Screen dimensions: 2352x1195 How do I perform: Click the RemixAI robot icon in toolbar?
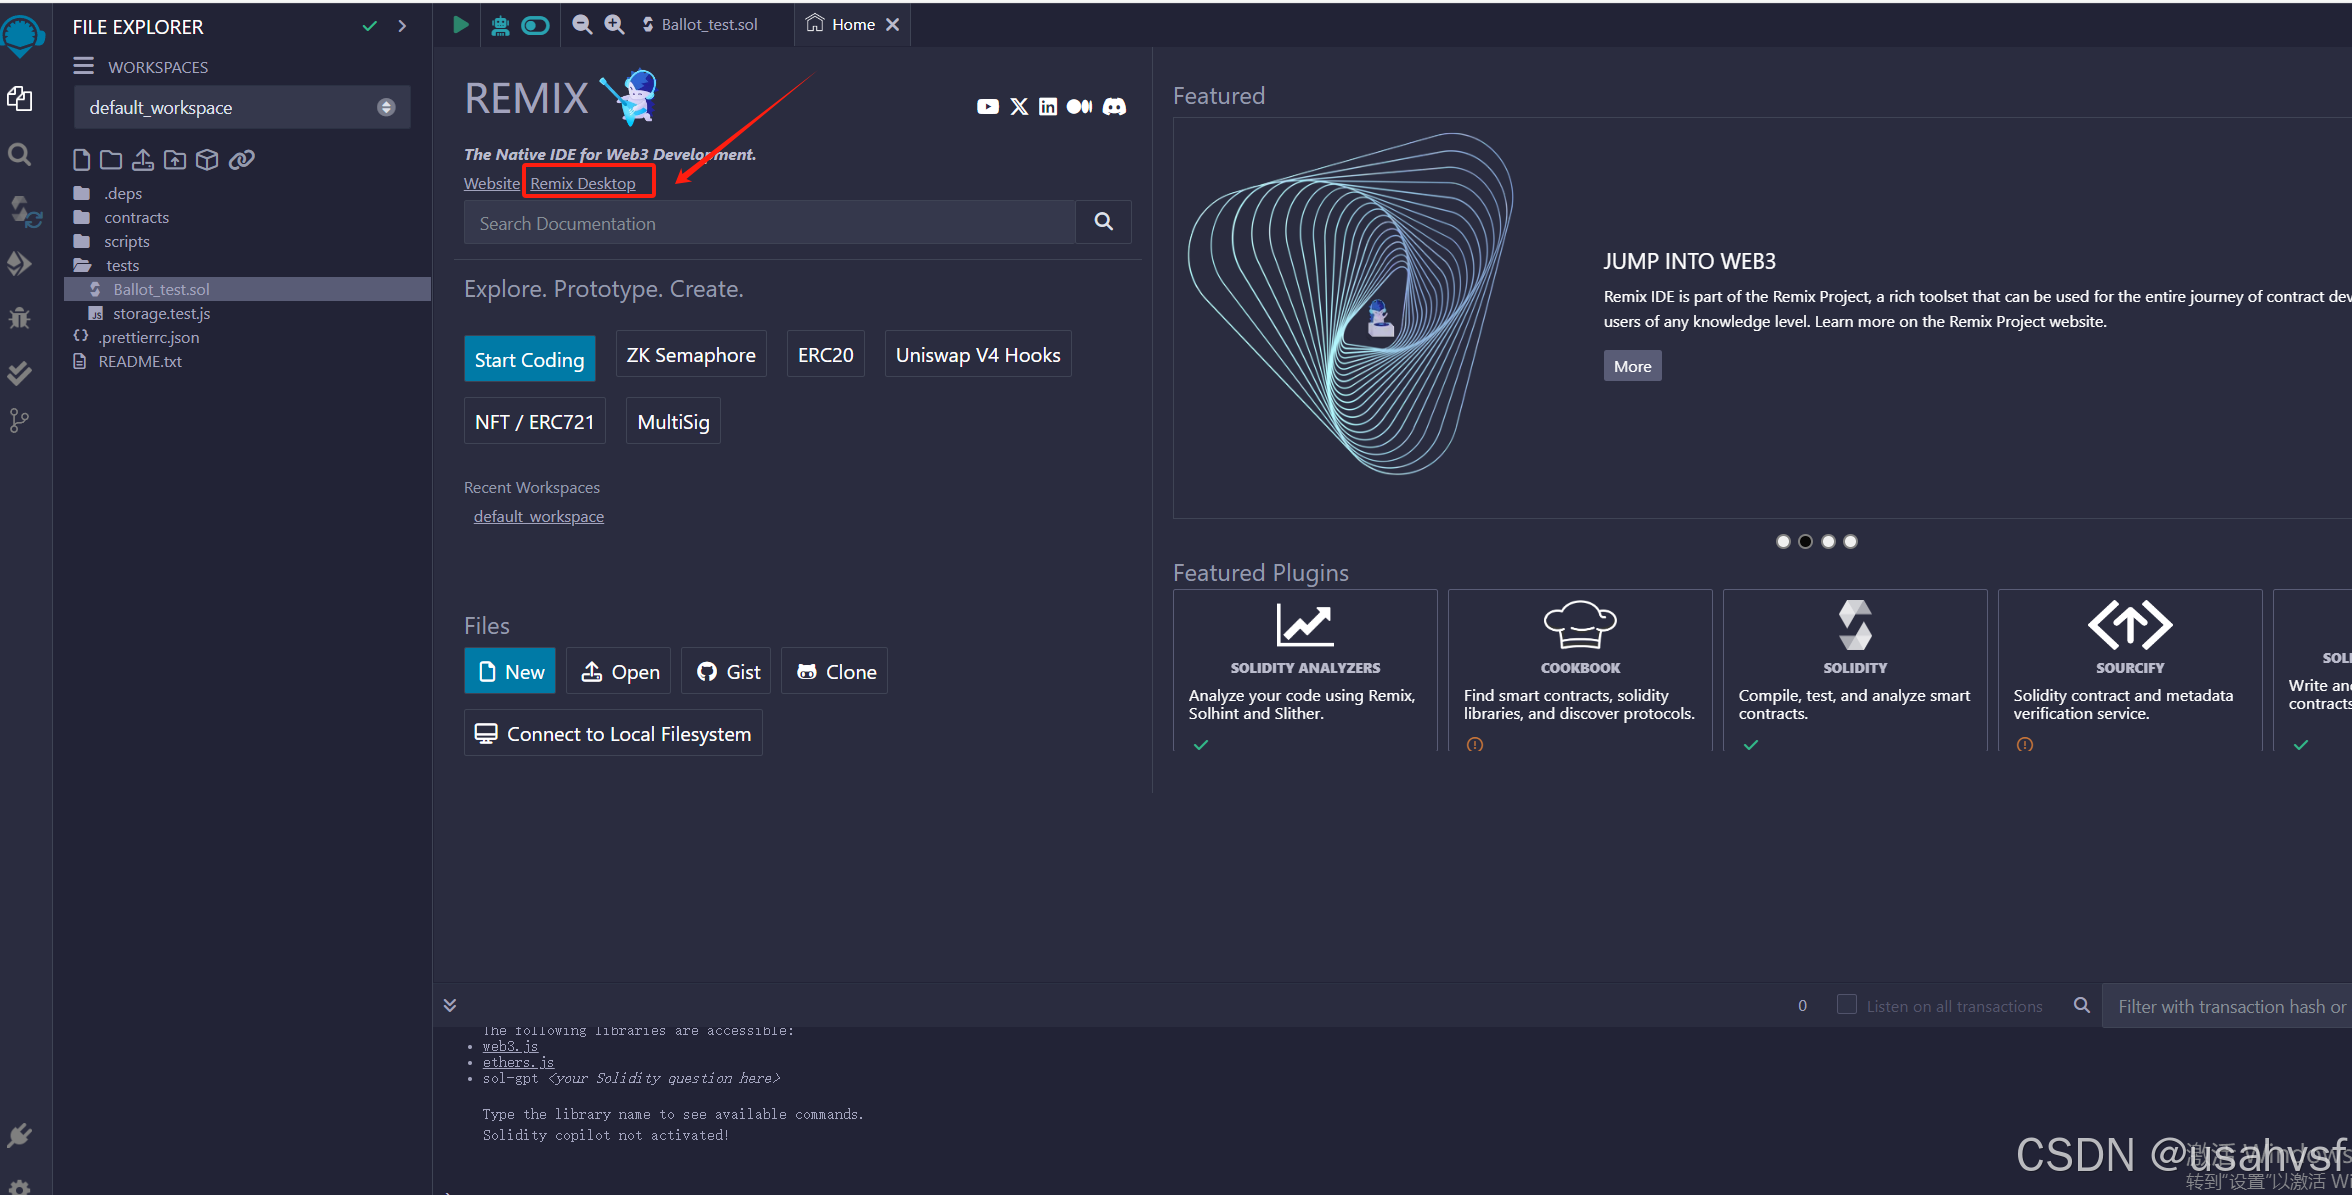coord(499,25)
